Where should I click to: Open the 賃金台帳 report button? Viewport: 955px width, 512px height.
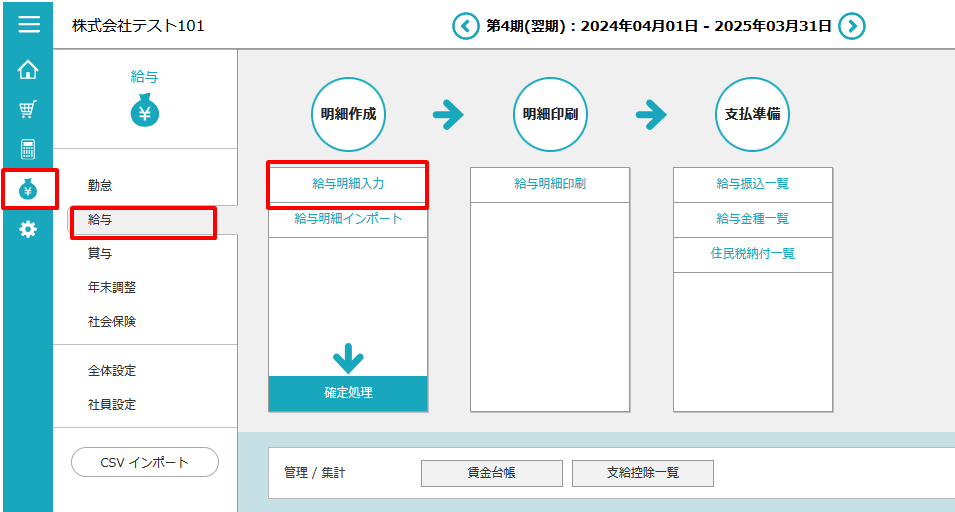[x=491, y=473]
